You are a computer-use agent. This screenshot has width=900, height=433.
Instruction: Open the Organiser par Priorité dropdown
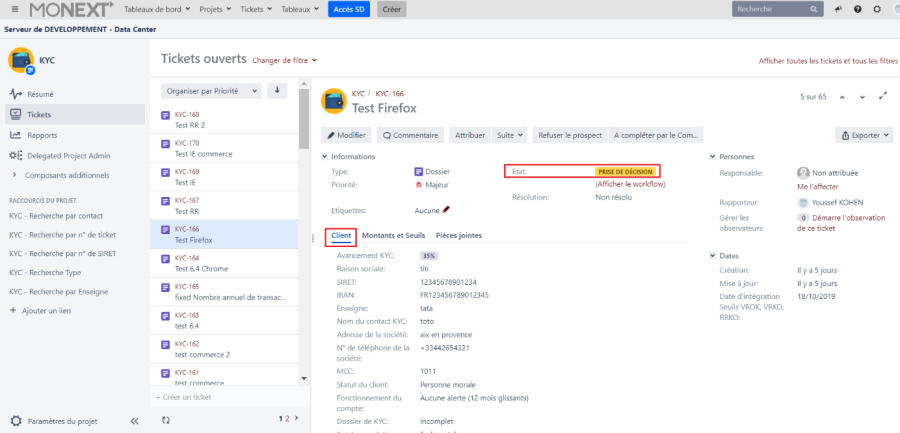[x=211, y=91]
